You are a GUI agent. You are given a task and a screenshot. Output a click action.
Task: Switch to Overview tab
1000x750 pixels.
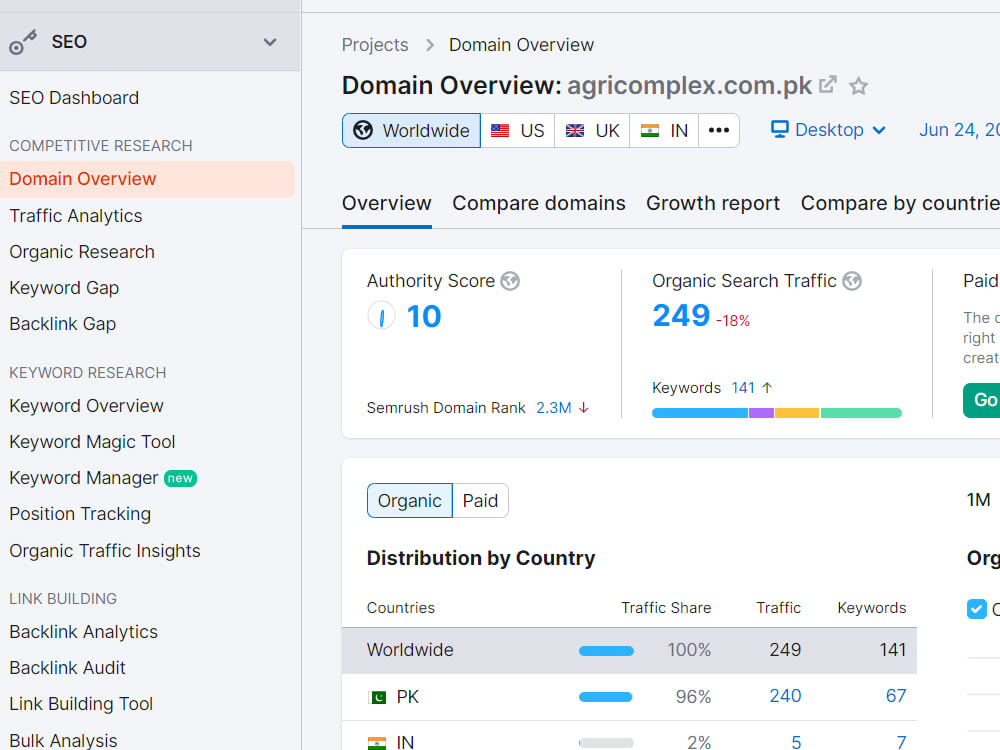pos(386,203)
